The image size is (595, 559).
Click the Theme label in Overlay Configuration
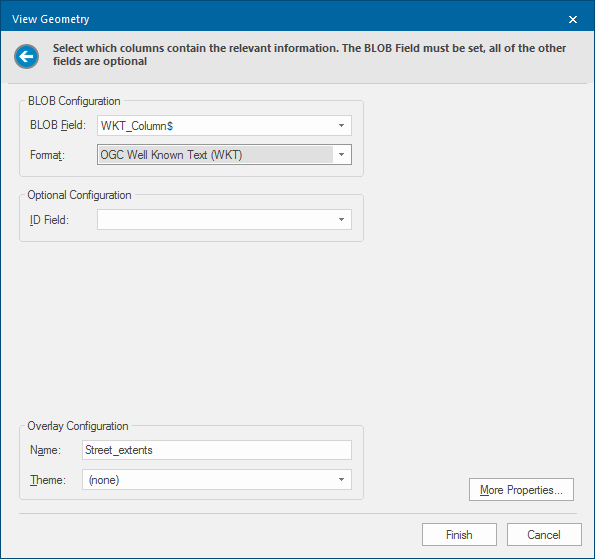click(x=48, y=480)
